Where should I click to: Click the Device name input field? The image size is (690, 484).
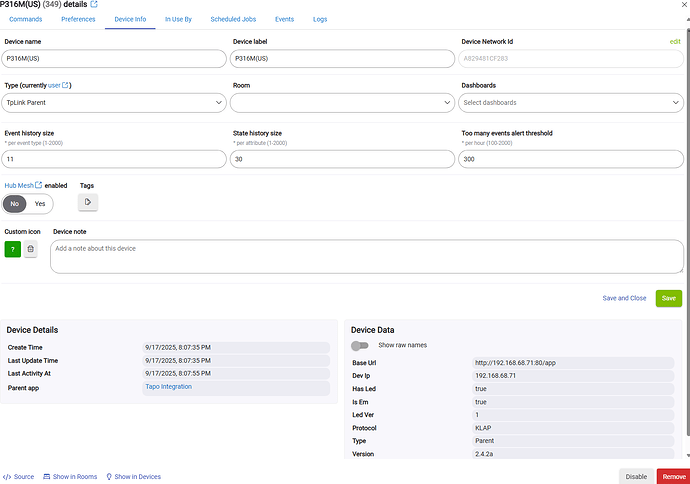coord(114,59)
